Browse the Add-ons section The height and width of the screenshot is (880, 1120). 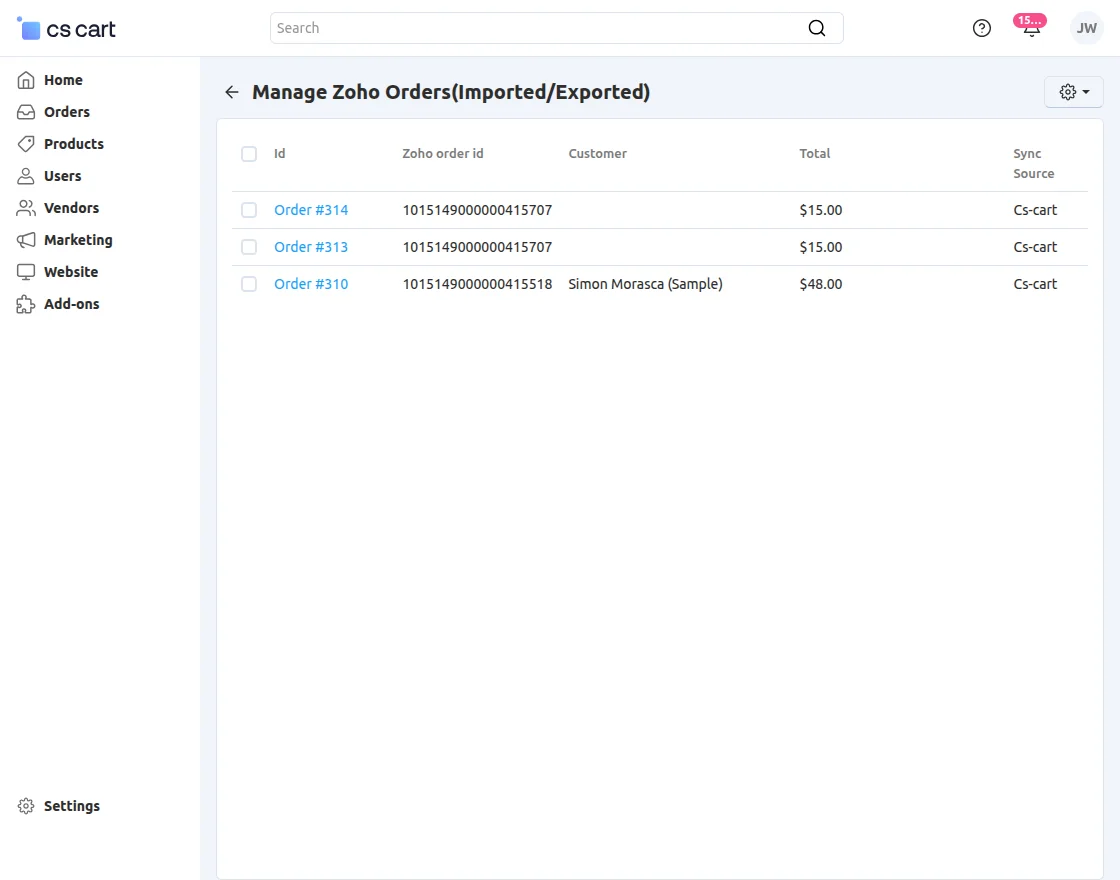[x=70, y=304]
